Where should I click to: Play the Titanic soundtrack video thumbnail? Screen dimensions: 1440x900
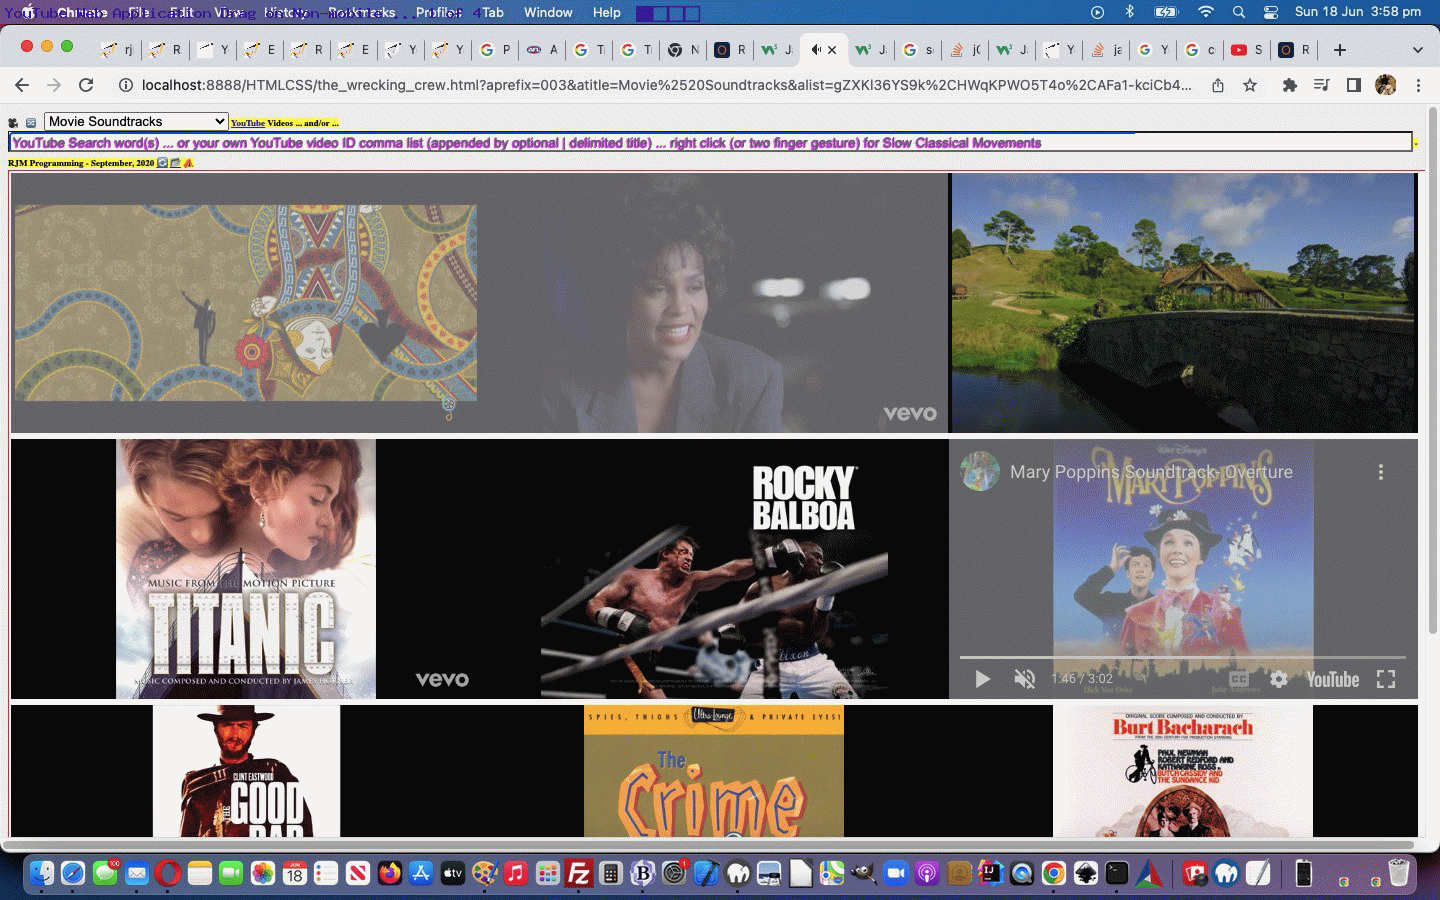click(245, 569)
